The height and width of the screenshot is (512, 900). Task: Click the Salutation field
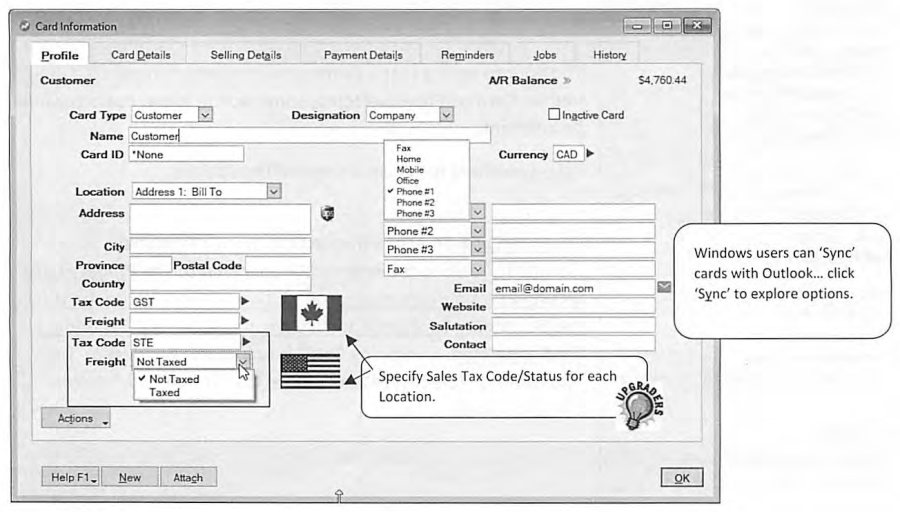click(573, 325)
